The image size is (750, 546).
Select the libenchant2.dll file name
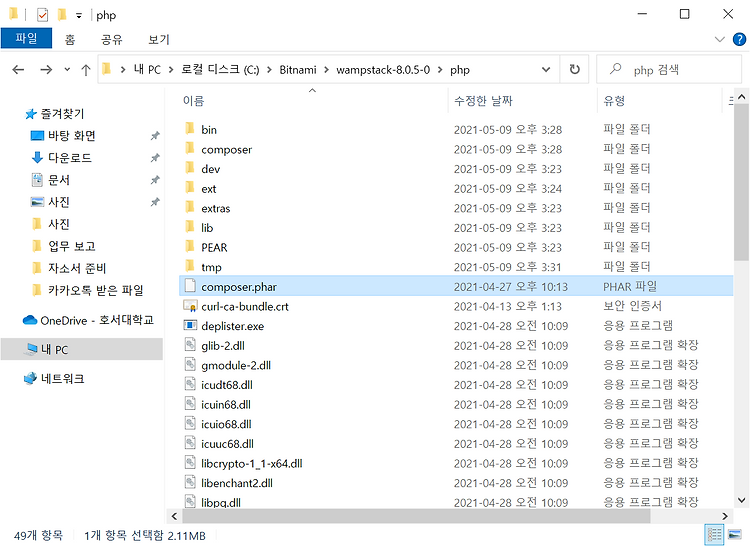(x=237, y=483)
